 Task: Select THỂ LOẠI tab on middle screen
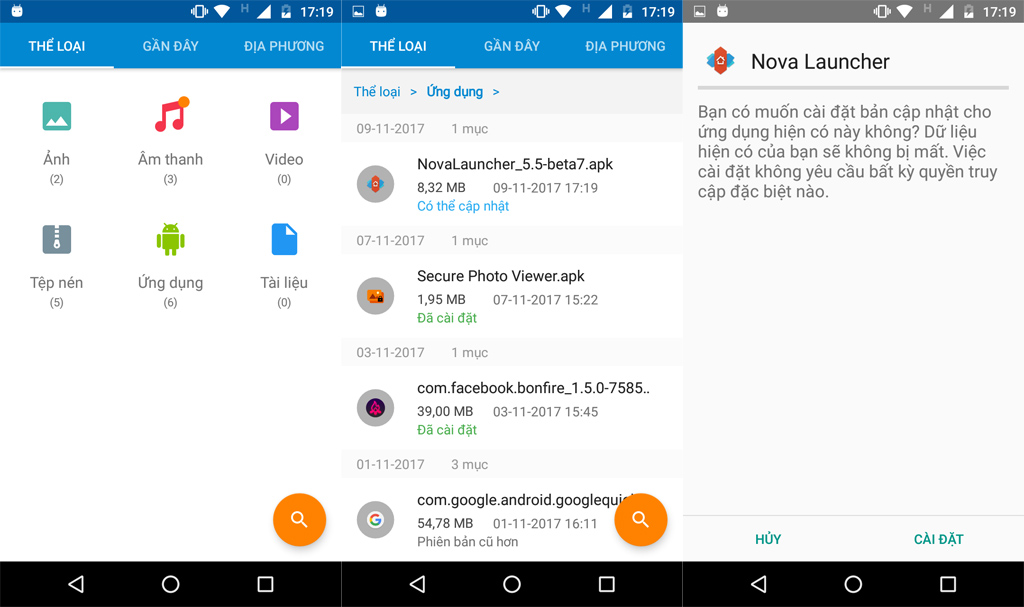coord(398,46)
